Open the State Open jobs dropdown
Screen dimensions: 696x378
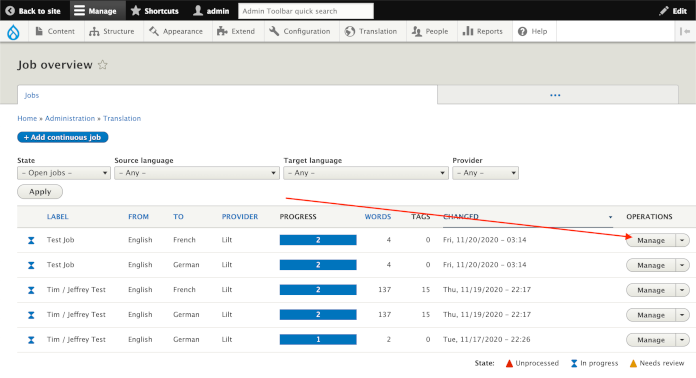[x=64, y=173]
